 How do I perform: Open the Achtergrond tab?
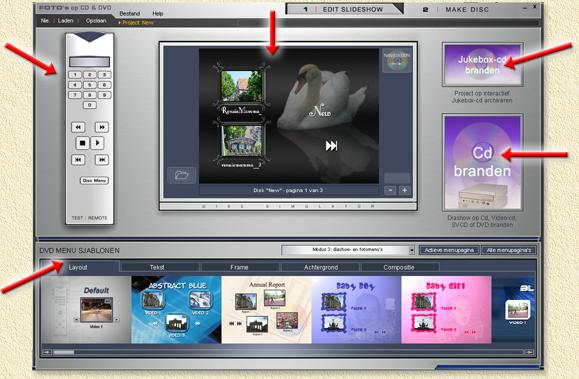point(321,267)
